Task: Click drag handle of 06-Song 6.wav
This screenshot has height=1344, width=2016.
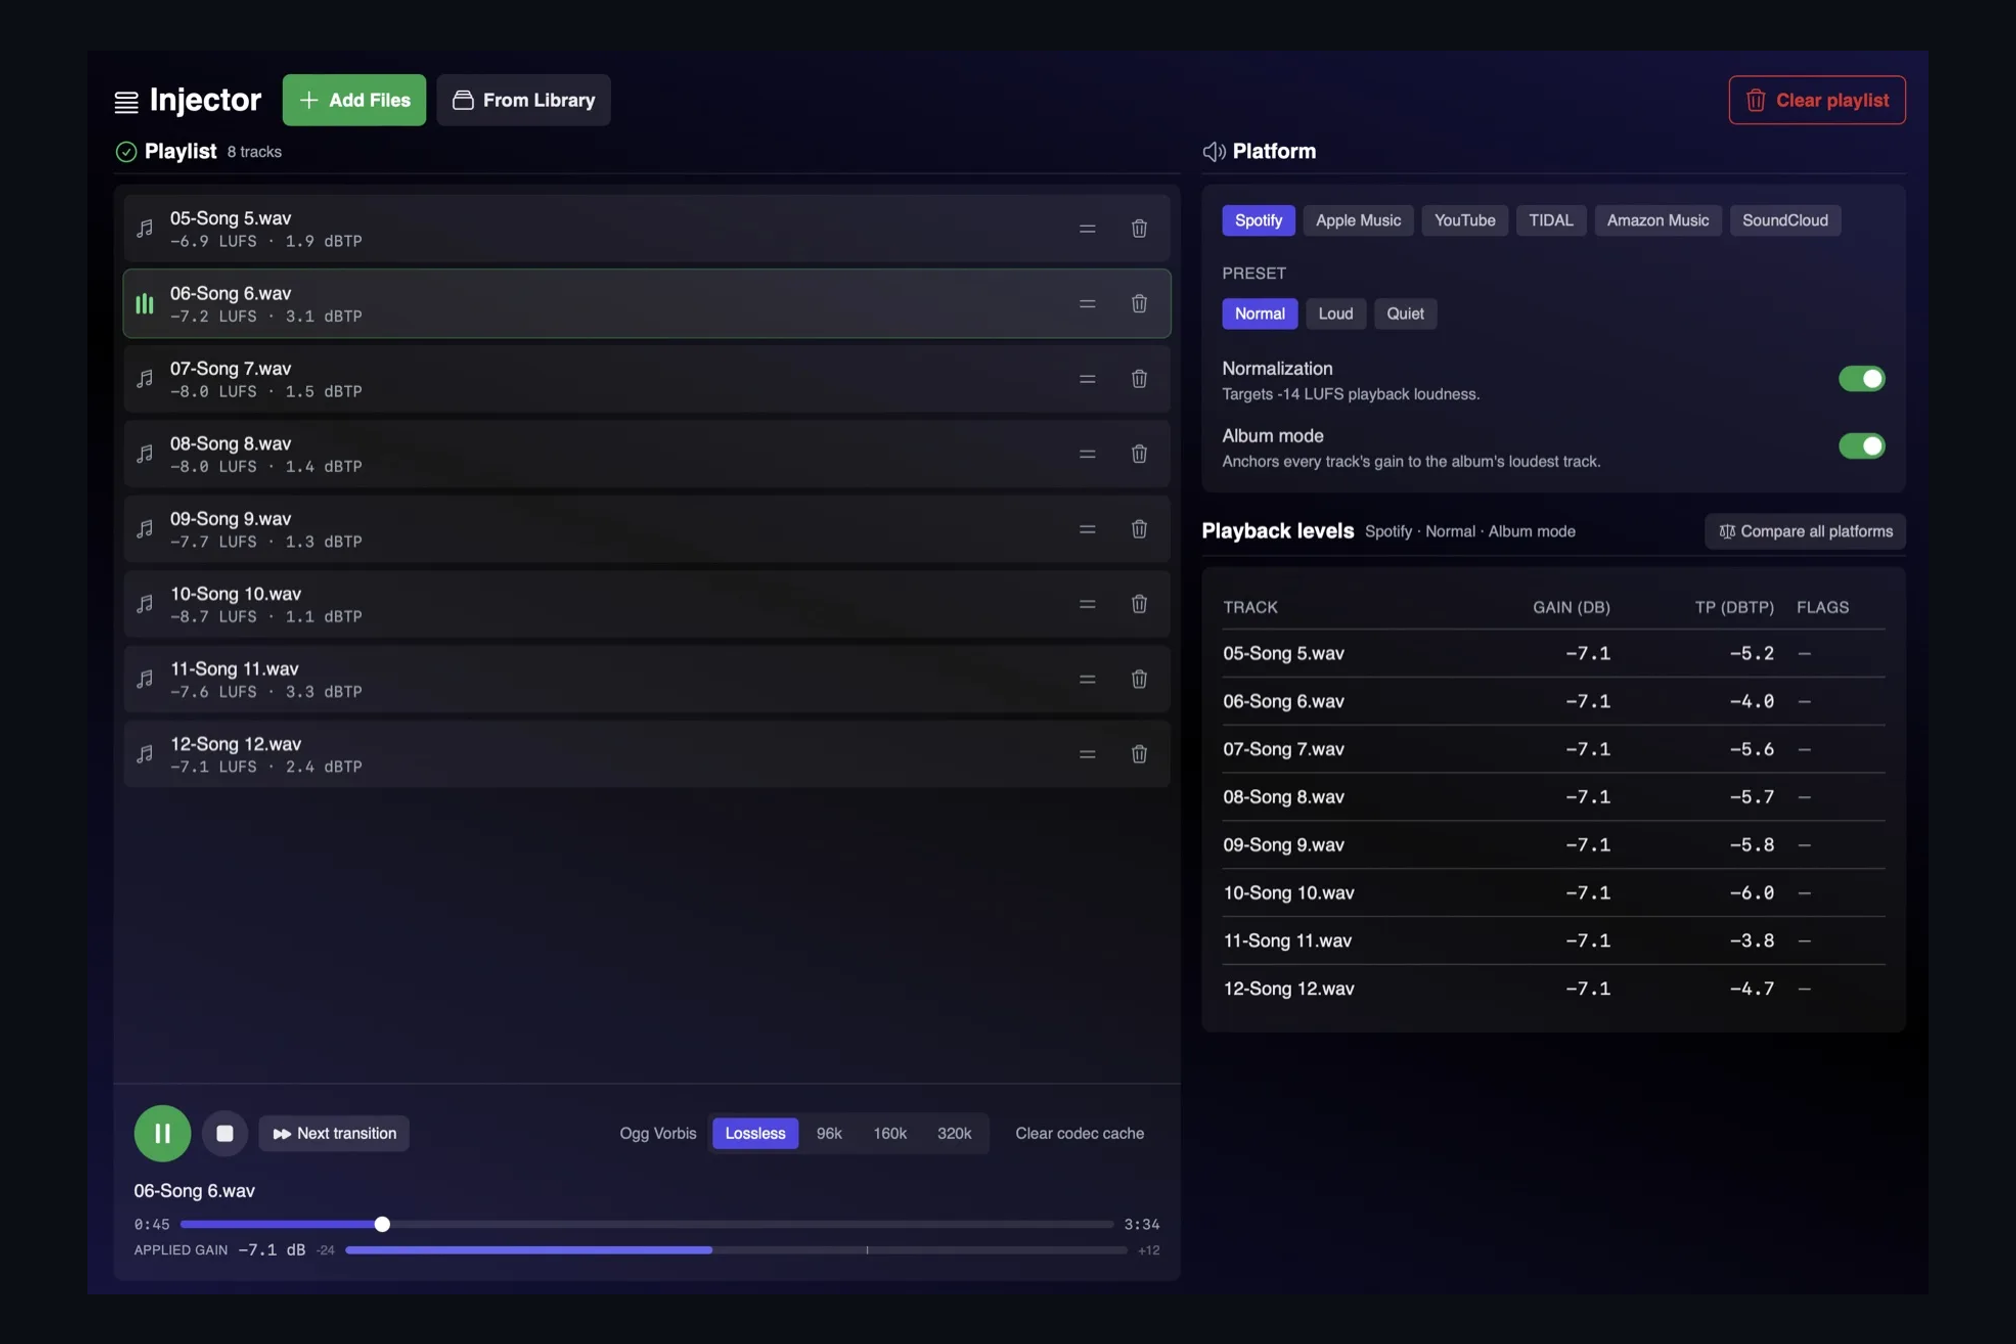Action: 1087,304
